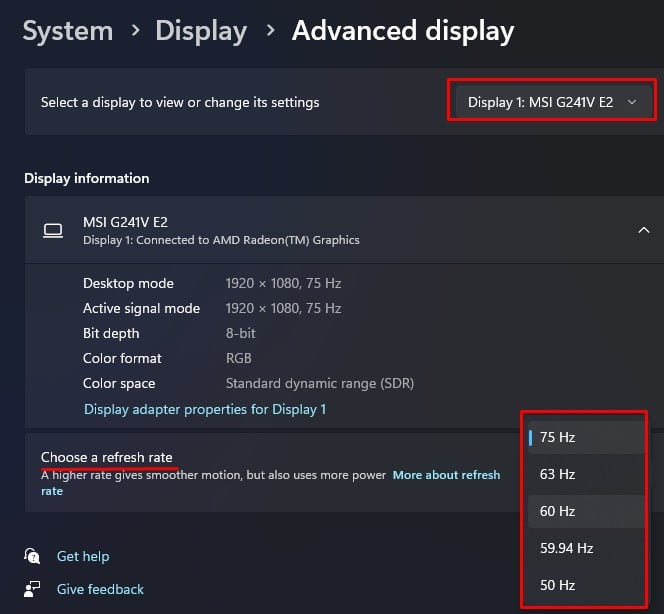The image size is (664, 614).
Task: Select 60 Hz refresh rate
Action: (x=586, y=512)
